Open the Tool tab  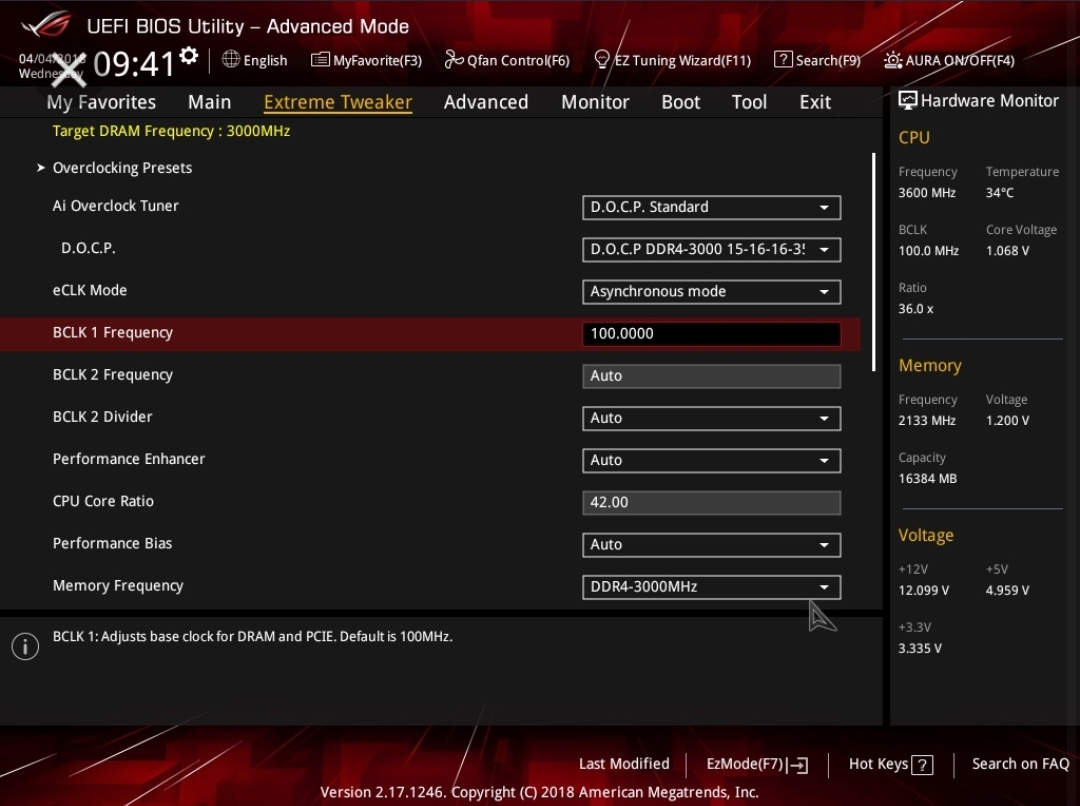749,102
